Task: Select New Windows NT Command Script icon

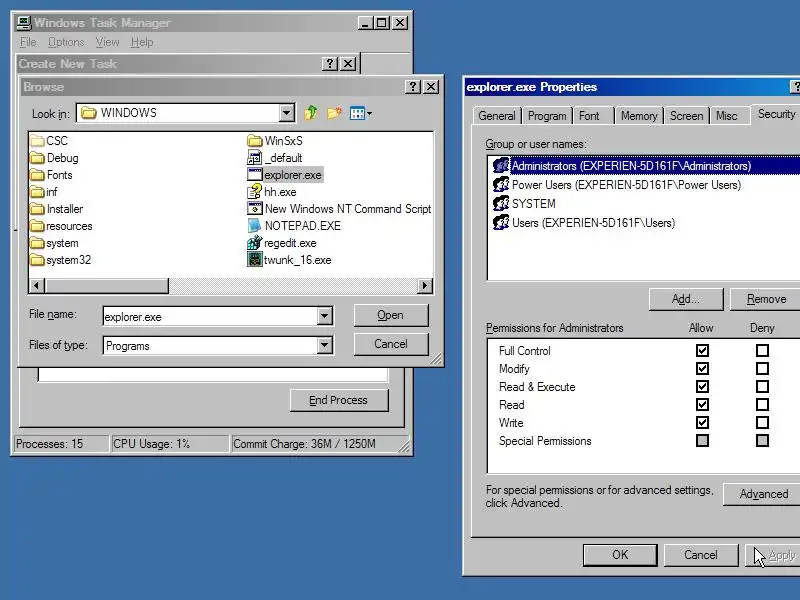Action: (255, 209)
